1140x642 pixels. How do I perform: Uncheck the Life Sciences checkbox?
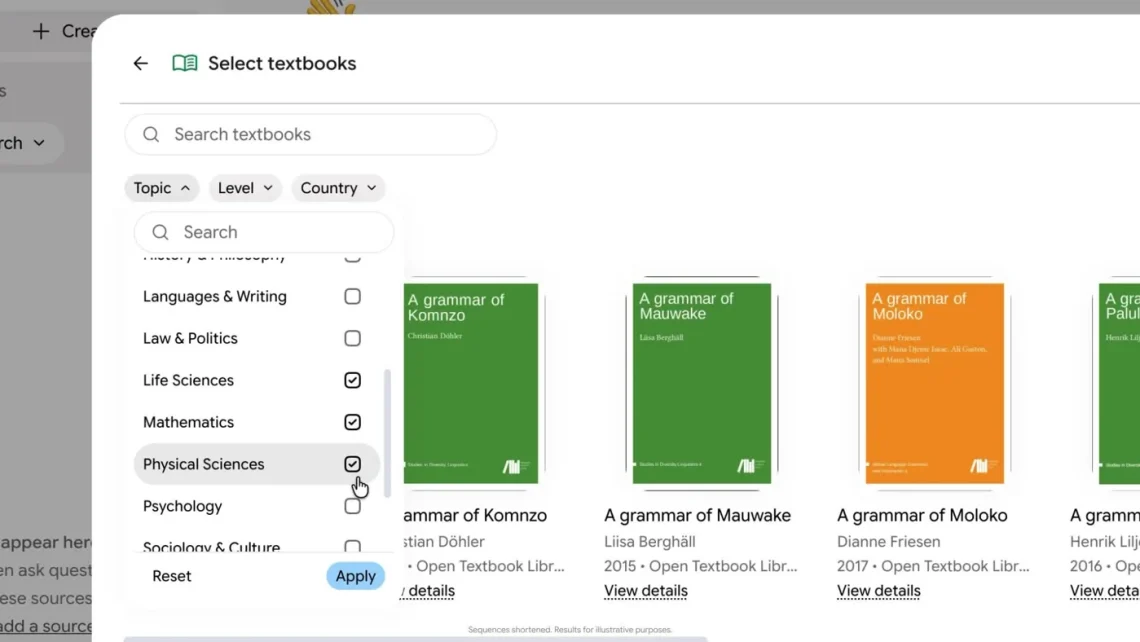pyautogui.click(x=353, y=380)
